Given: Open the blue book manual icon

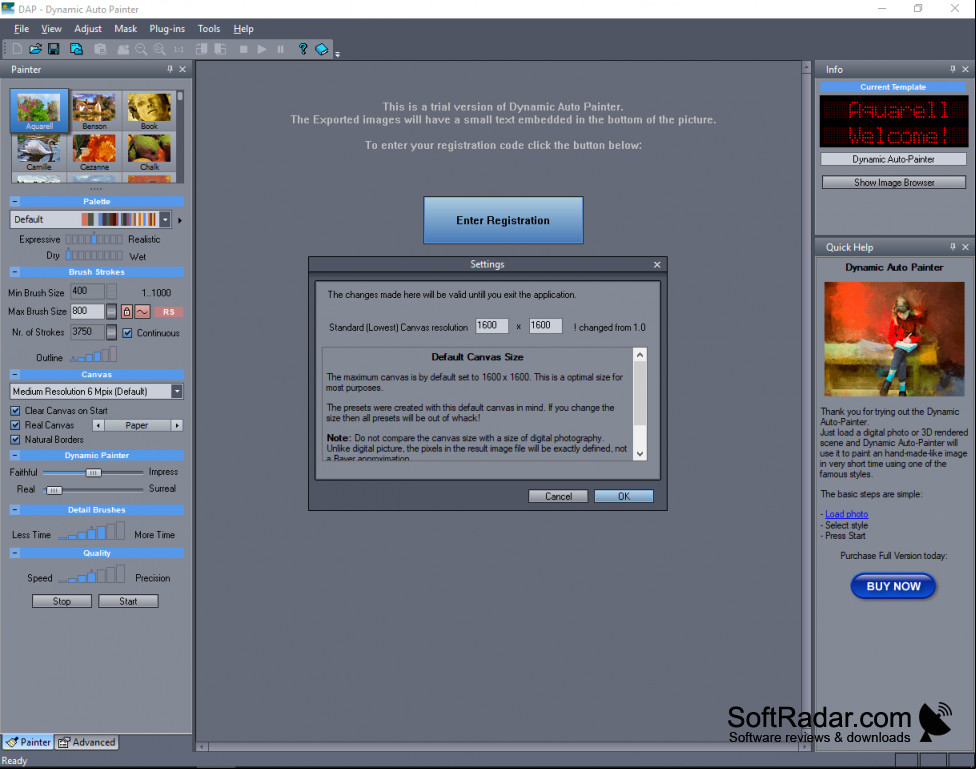Looking at the screenshot, I should coord(322,49).
